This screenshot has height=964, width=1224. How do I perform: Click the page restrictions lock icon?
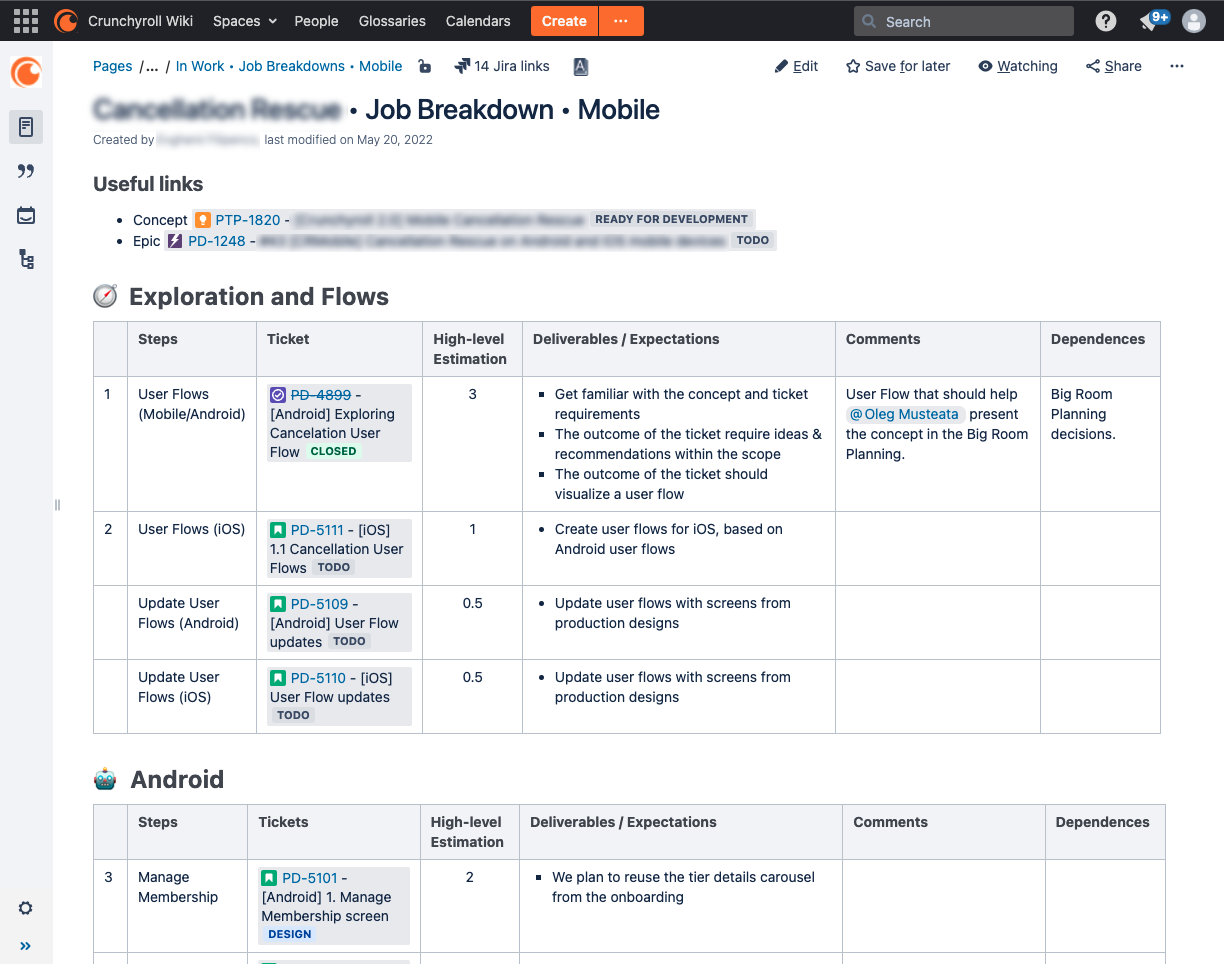pyautogui.click(x=425, y=66)
